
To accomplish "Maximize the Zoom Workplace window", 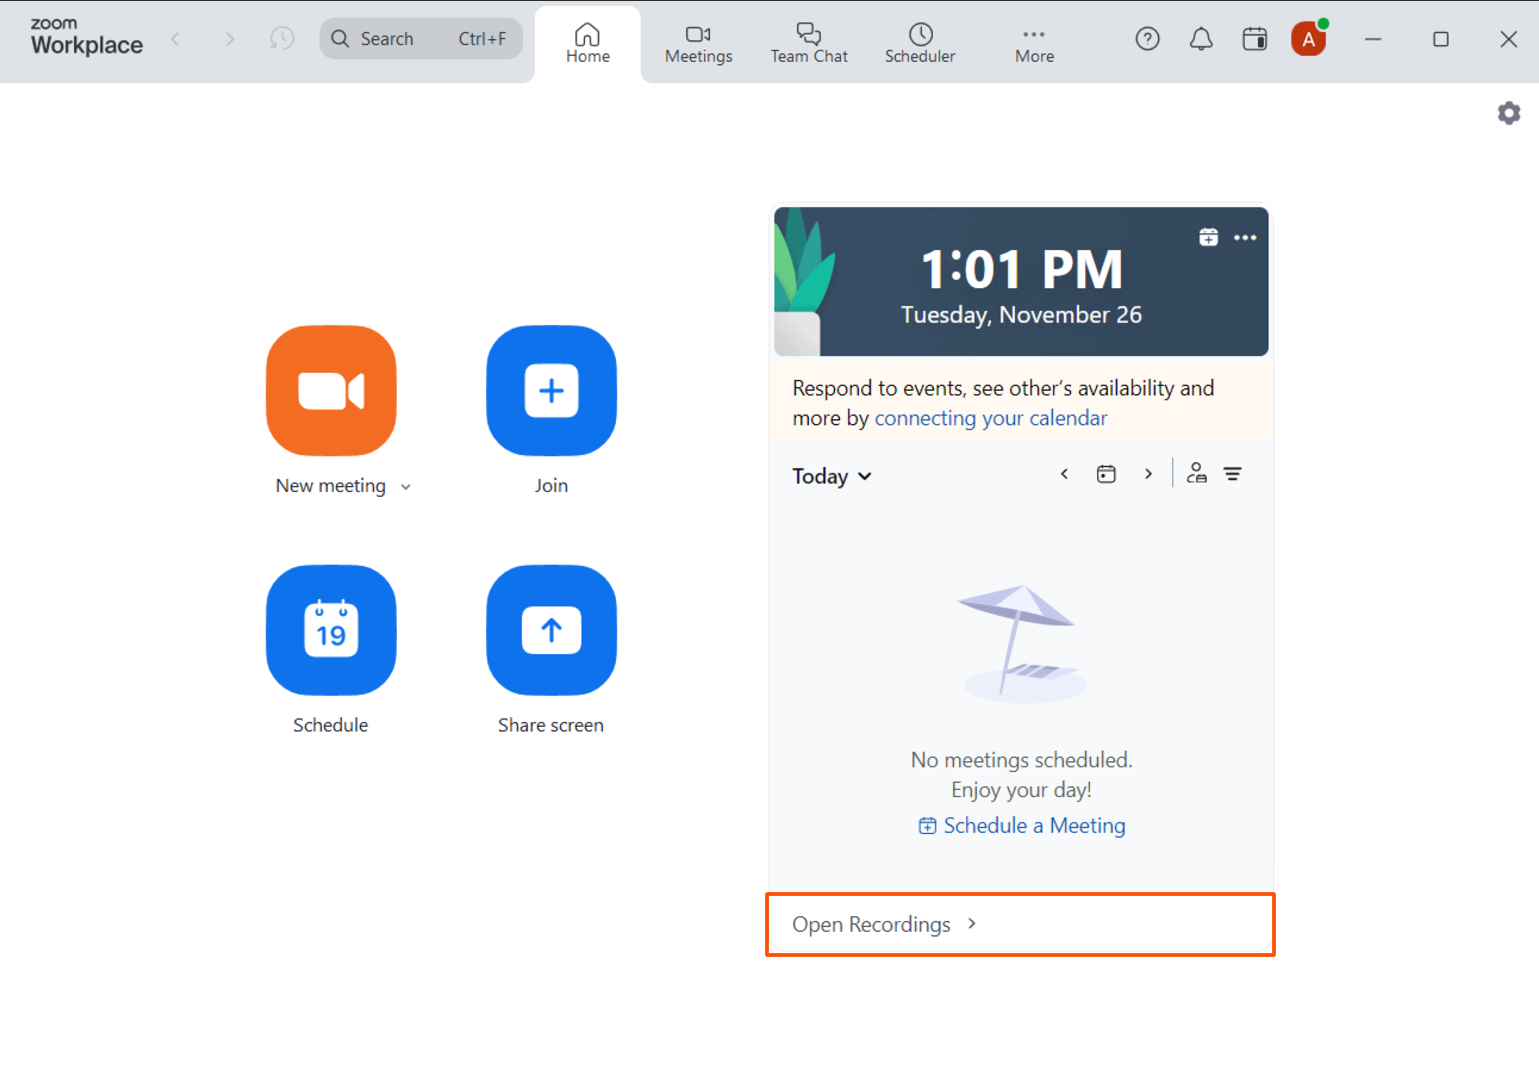I will [1441, 39].
